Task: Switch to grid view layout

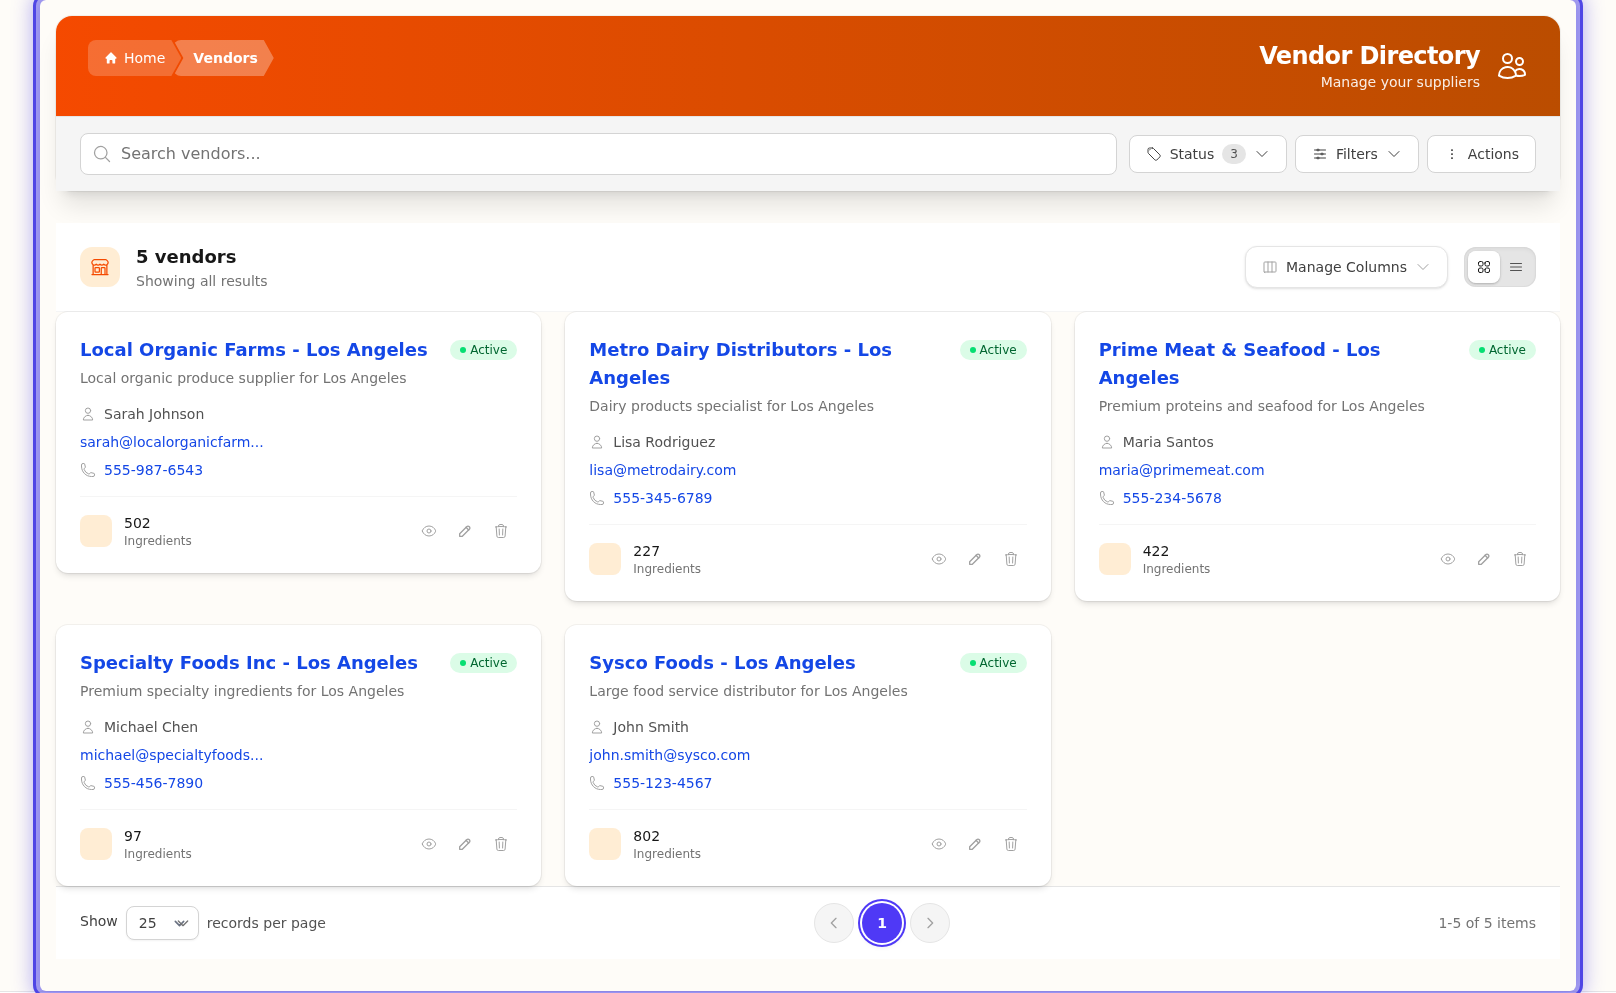Action: (x=1484, y=267)
